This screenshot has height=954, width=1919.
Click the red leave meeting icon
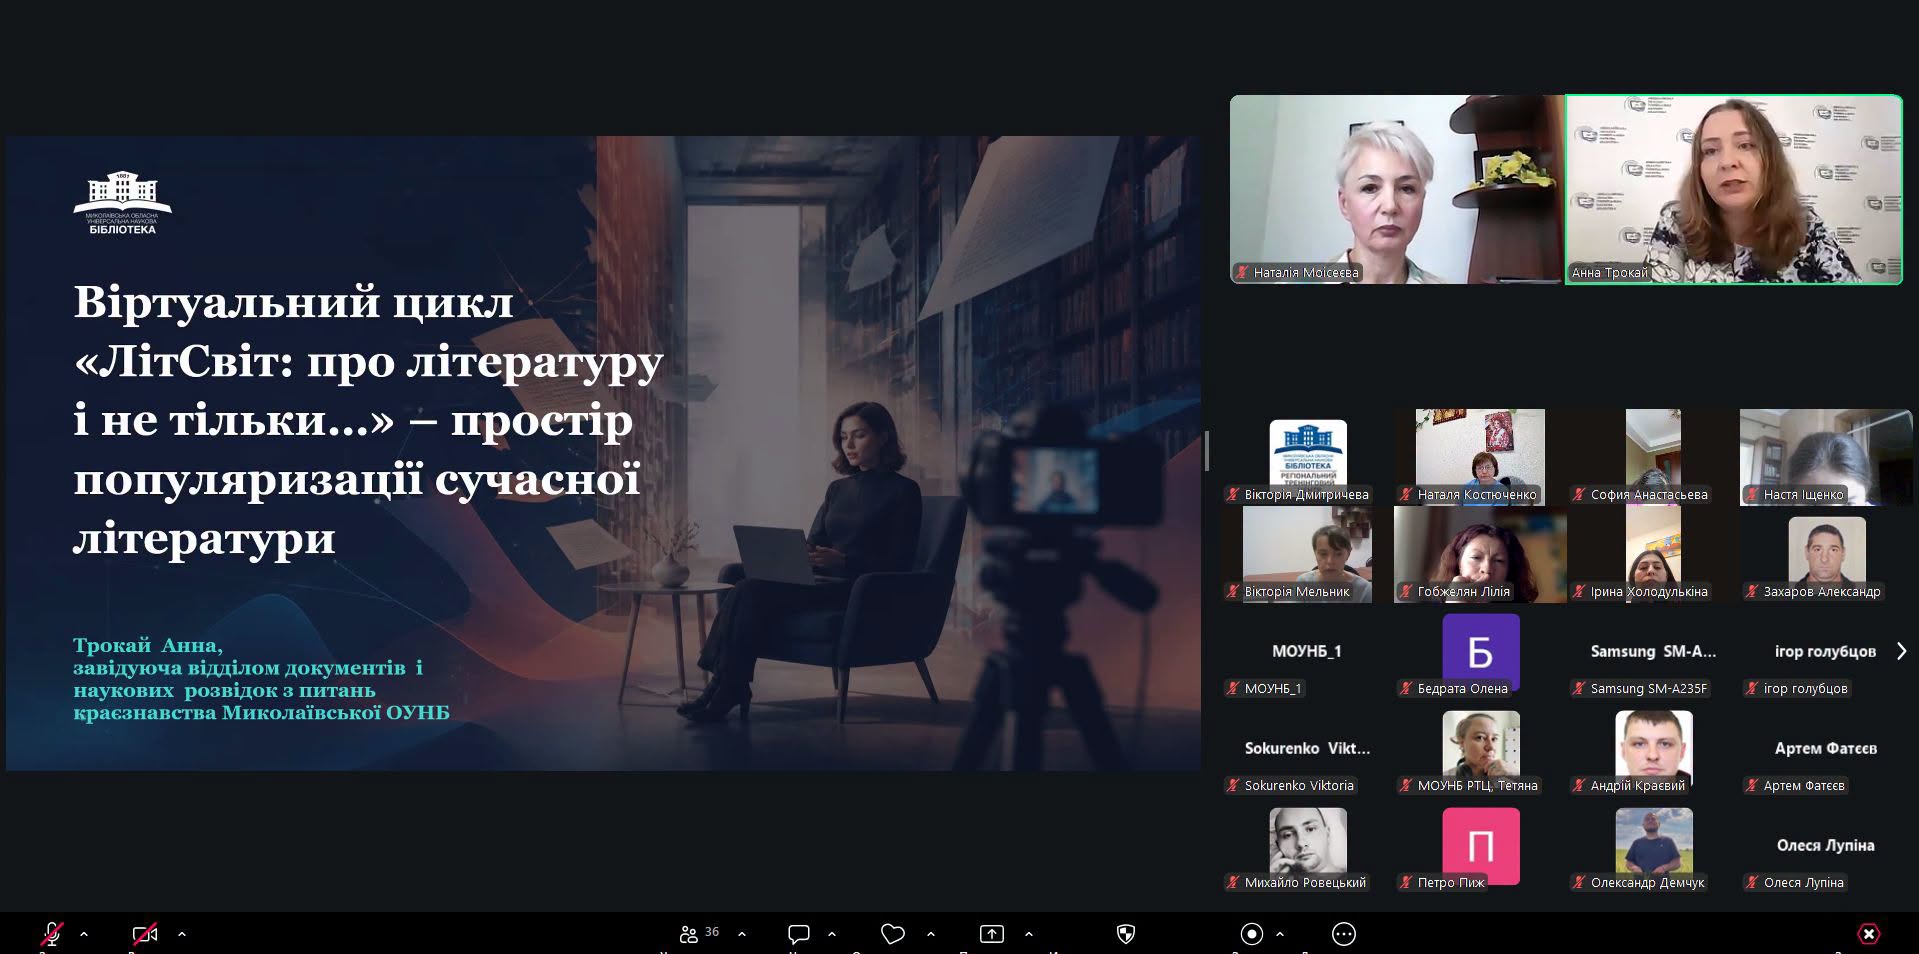pyautogui.click(x=1868, y=934)
